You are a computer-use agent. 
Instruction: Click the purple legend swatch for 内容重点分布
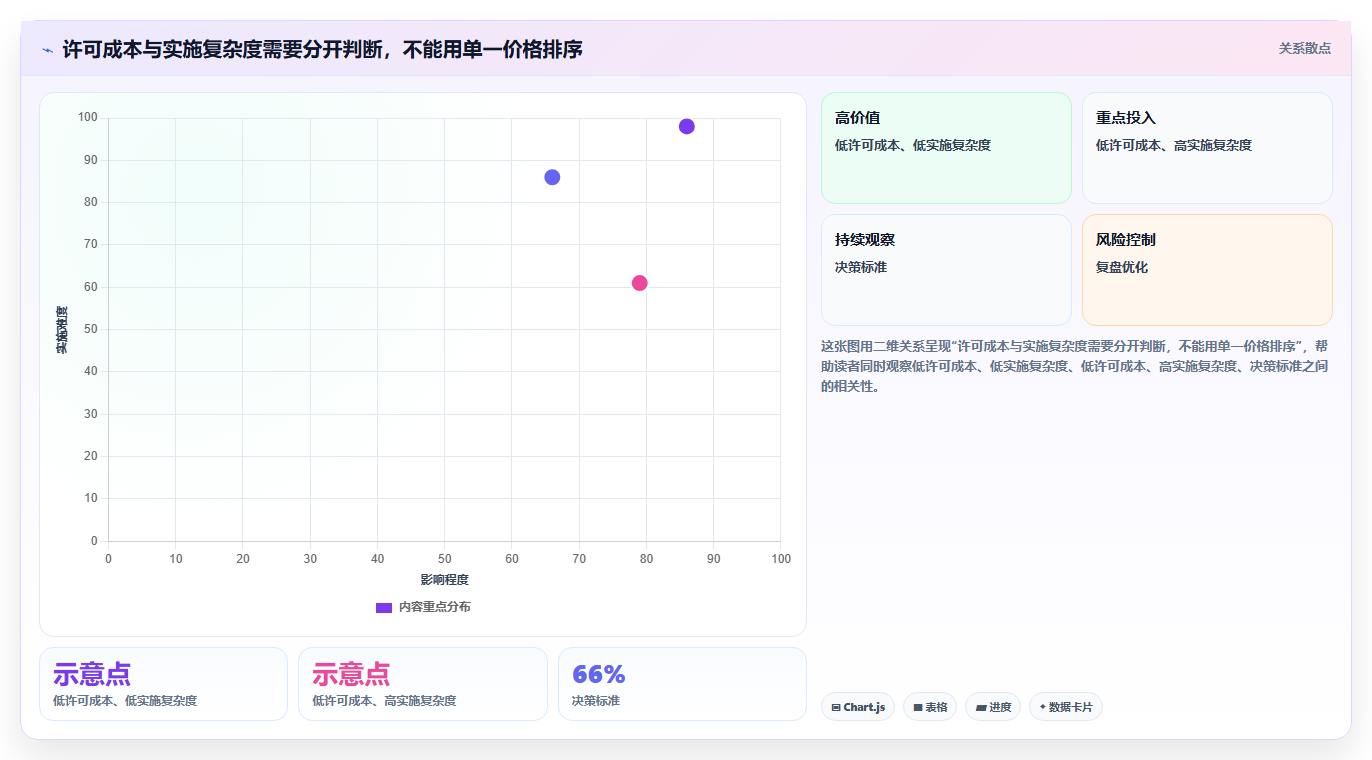point(384,607)
